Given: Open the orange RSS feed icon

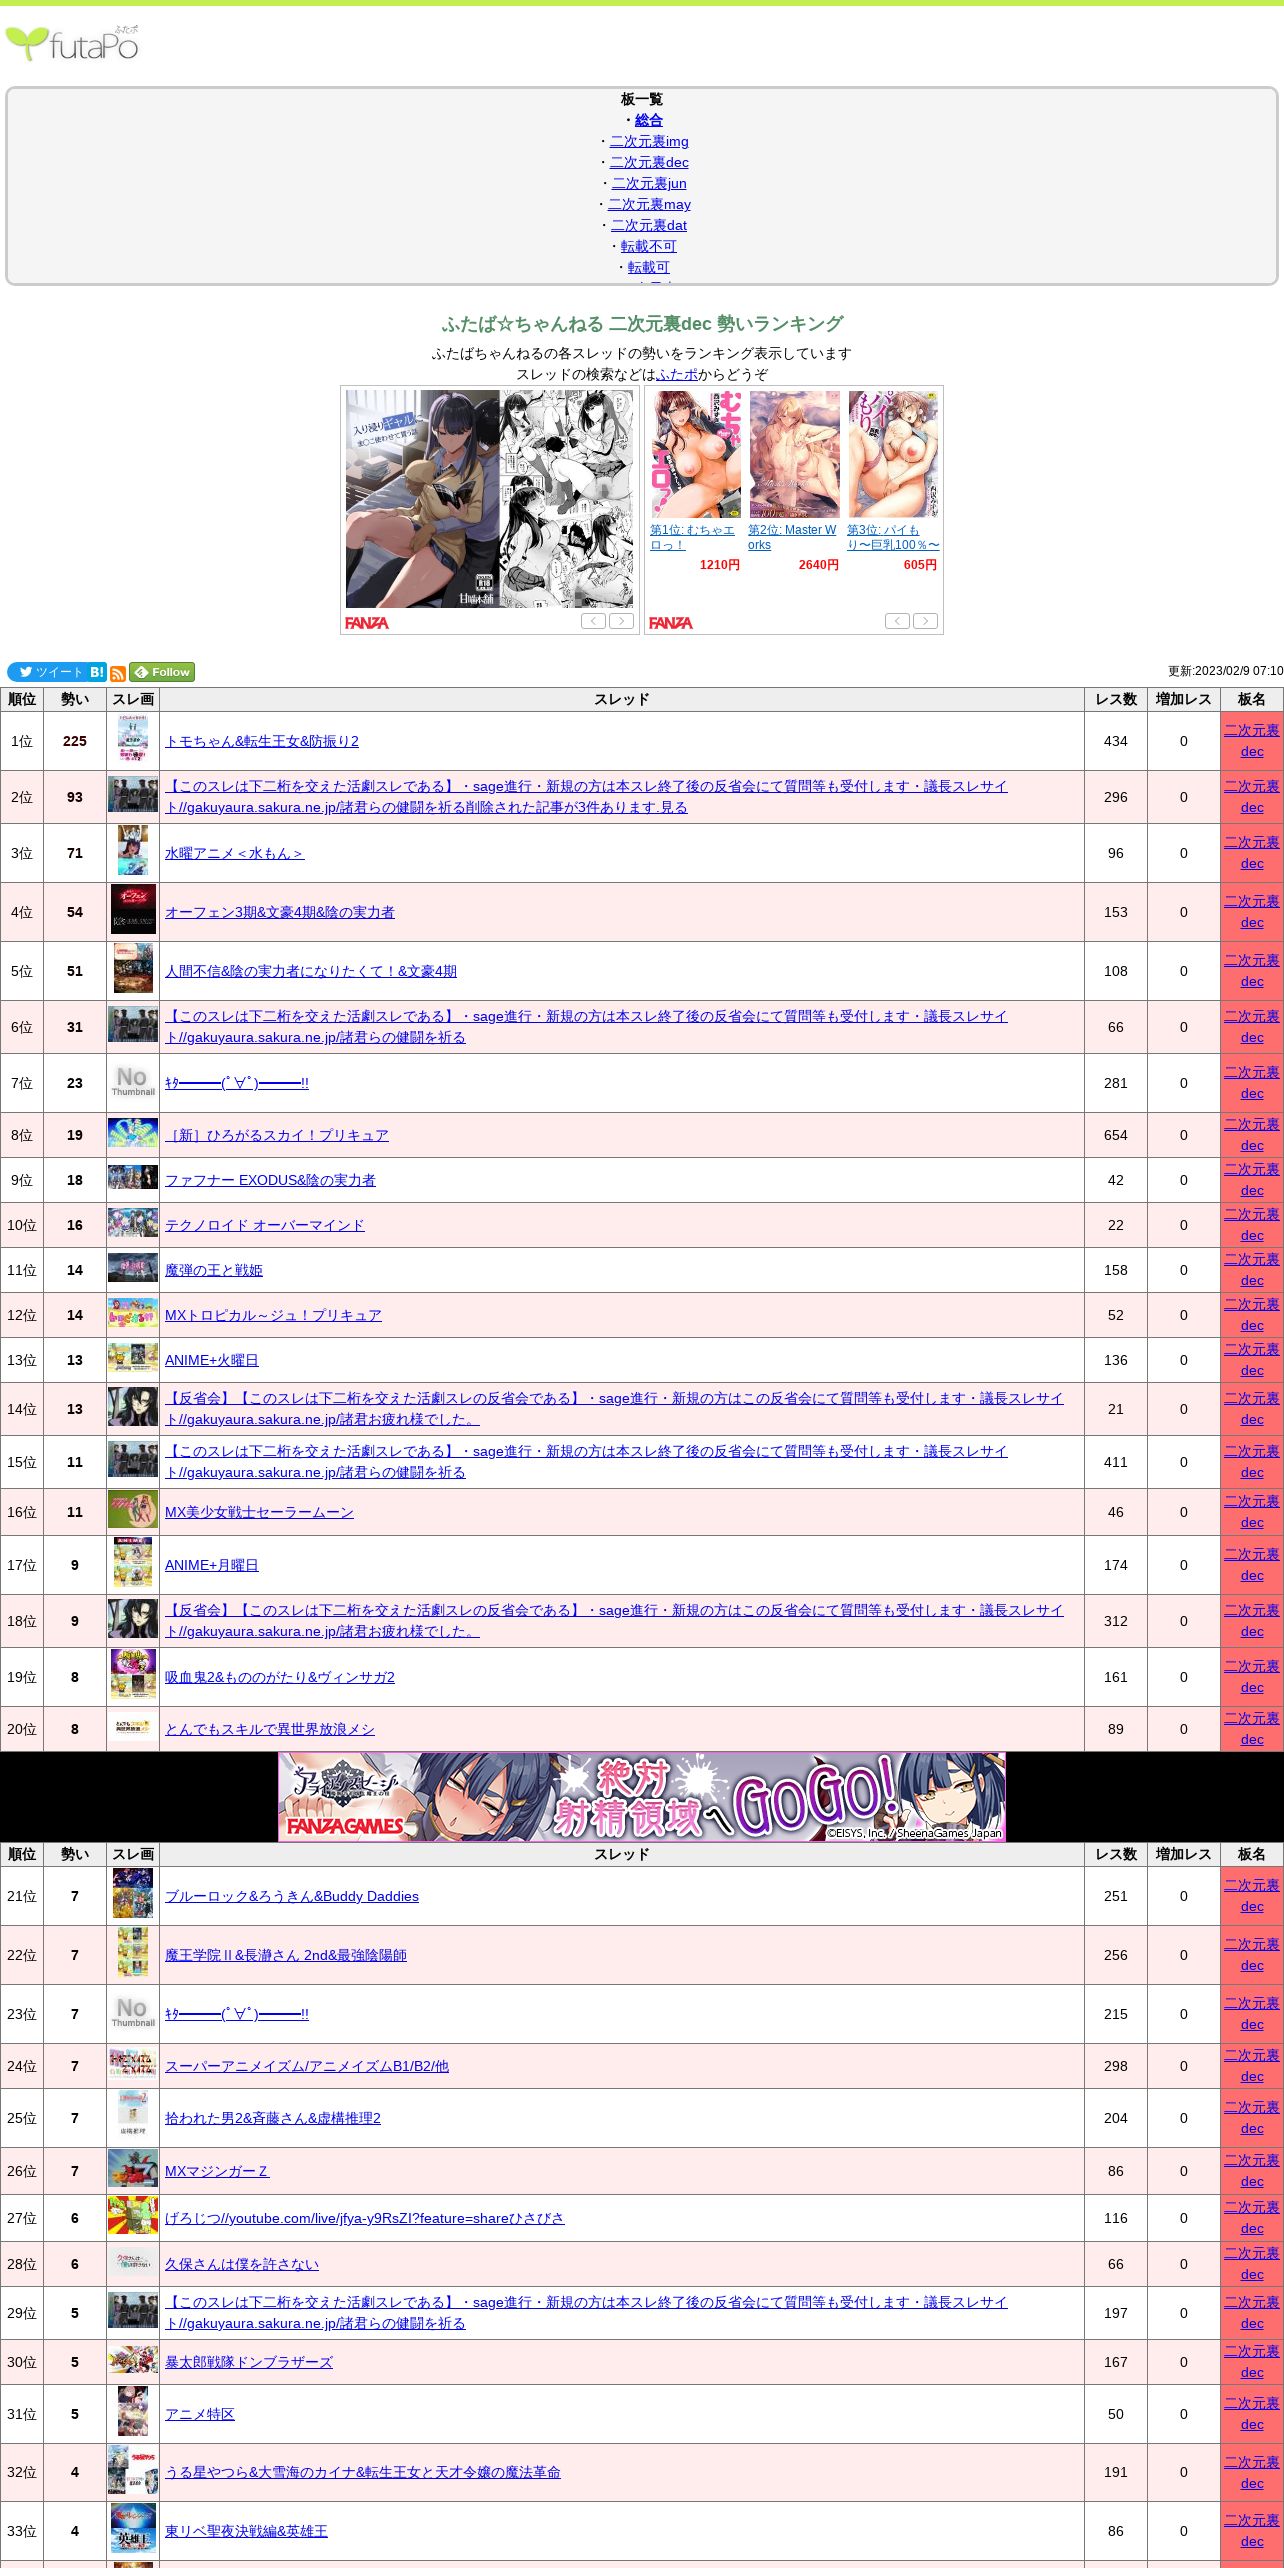Looking at the screenshot, I should pyautogui.click(x=118, y=673).
